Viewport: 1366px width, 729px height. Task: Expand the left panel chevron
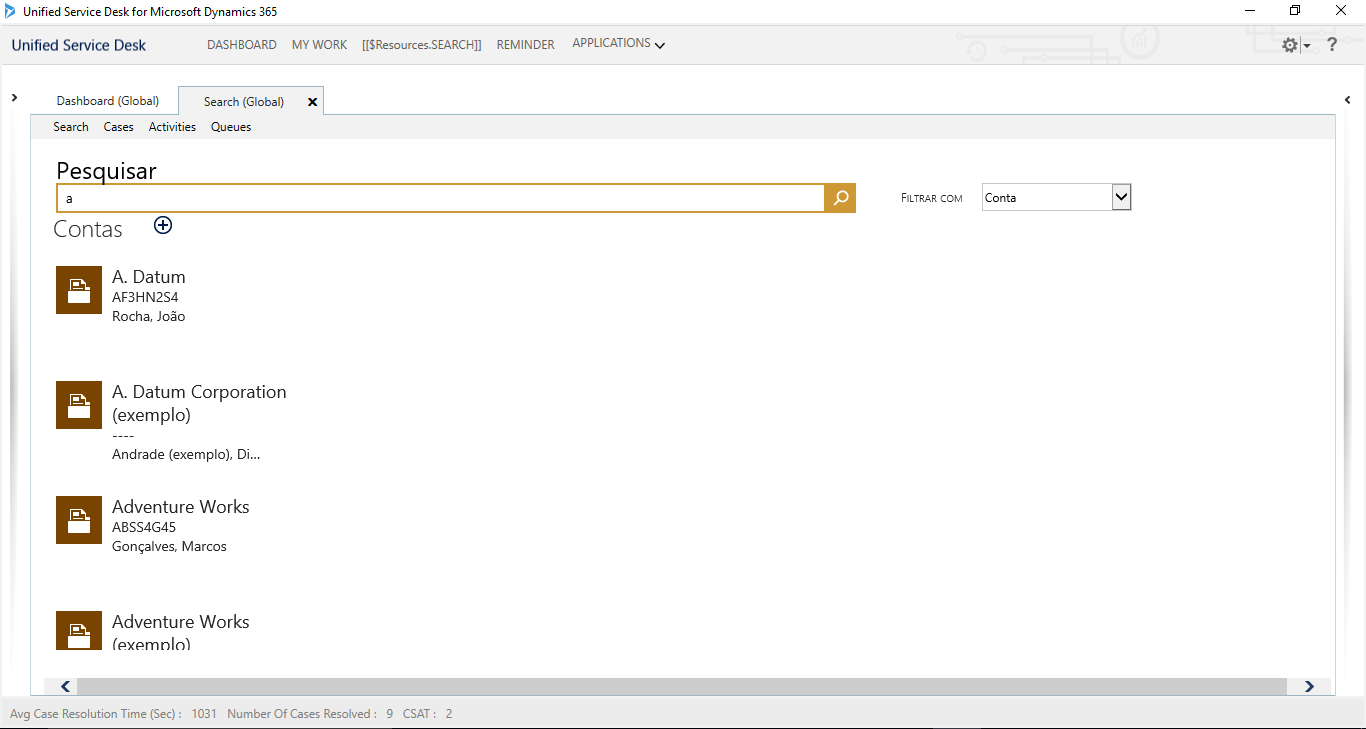pos(14,98)
